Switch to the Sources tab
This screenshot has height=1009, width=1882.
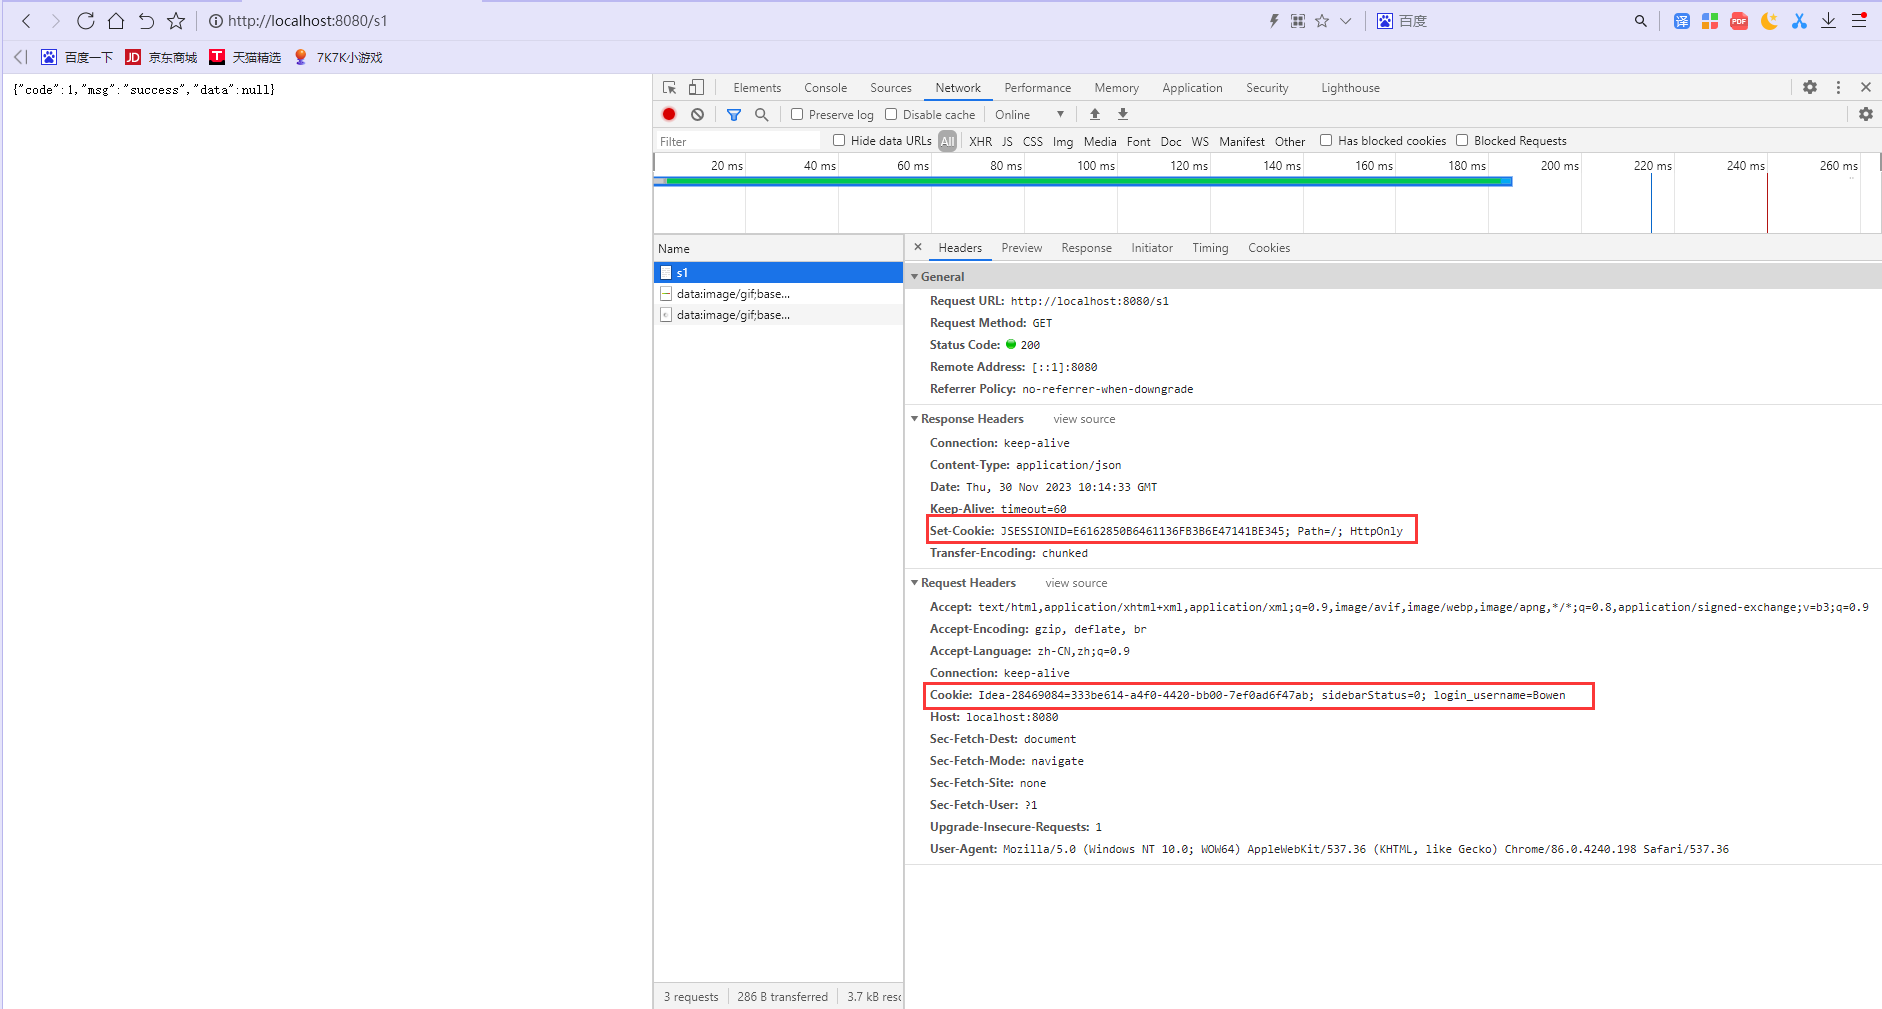point(891,88)
